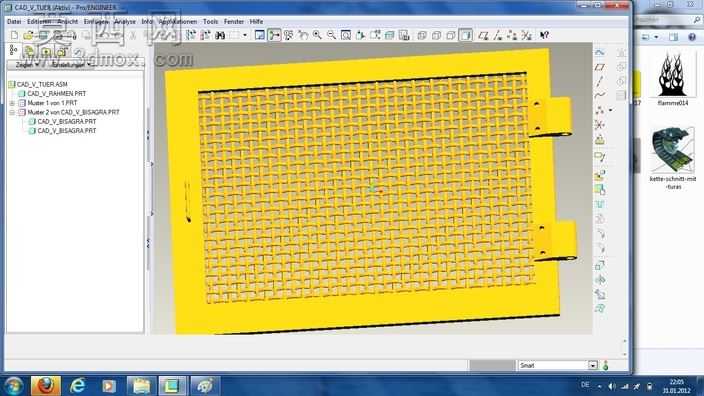Toggle datum points display

(512, 35)
